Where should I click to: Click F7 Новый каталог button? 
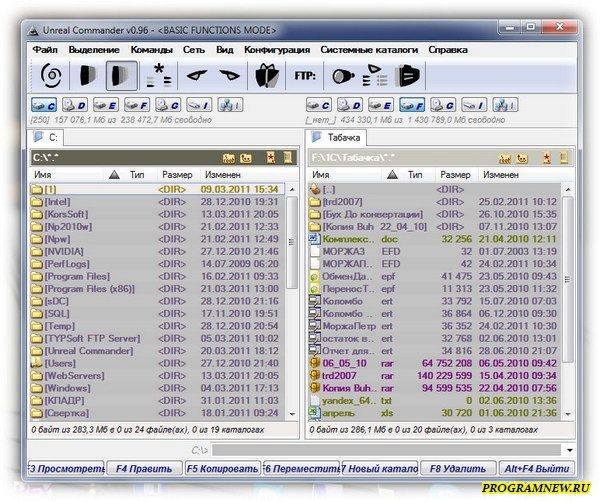(x=380, y=468)
